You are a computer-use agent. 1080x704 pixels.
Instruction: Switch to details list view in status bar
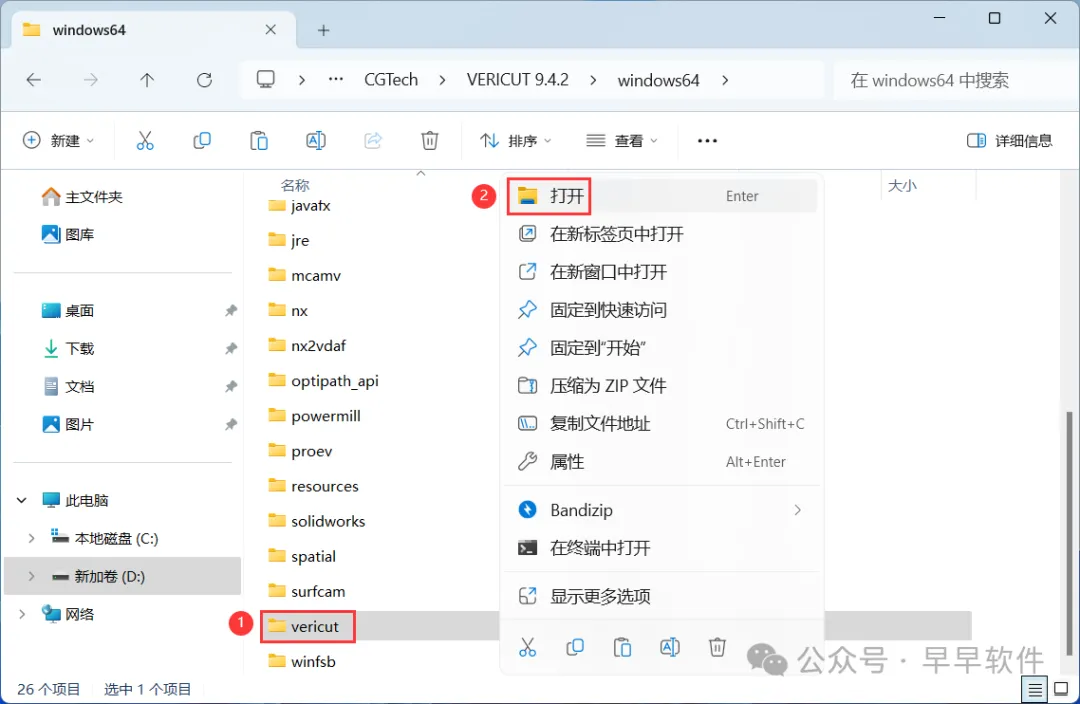click(1035, 689)
